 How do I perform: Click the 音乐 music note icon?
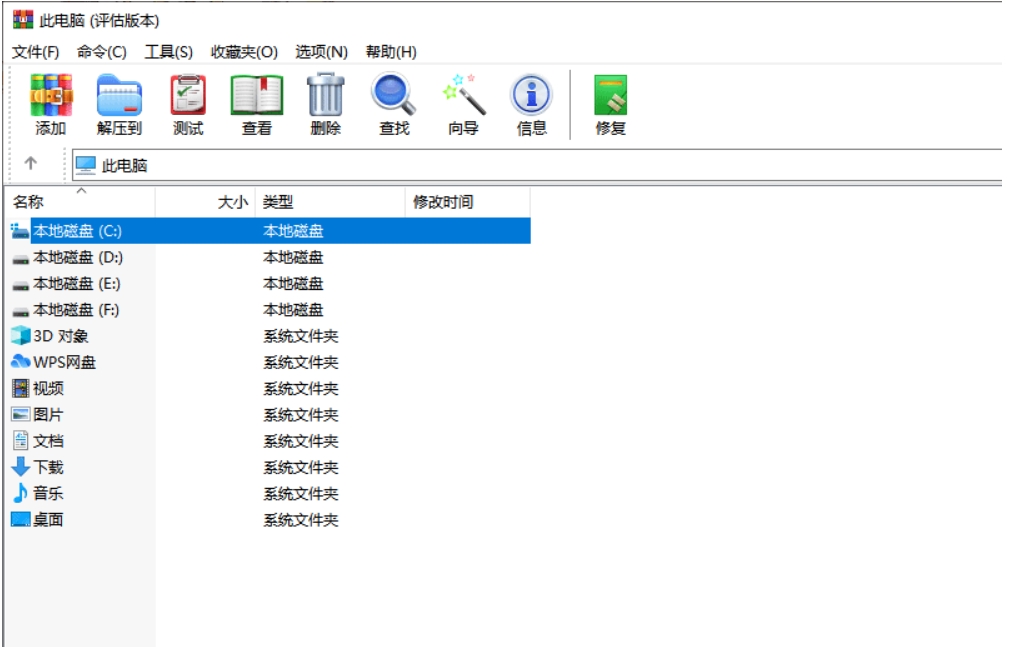click(21, 493)
